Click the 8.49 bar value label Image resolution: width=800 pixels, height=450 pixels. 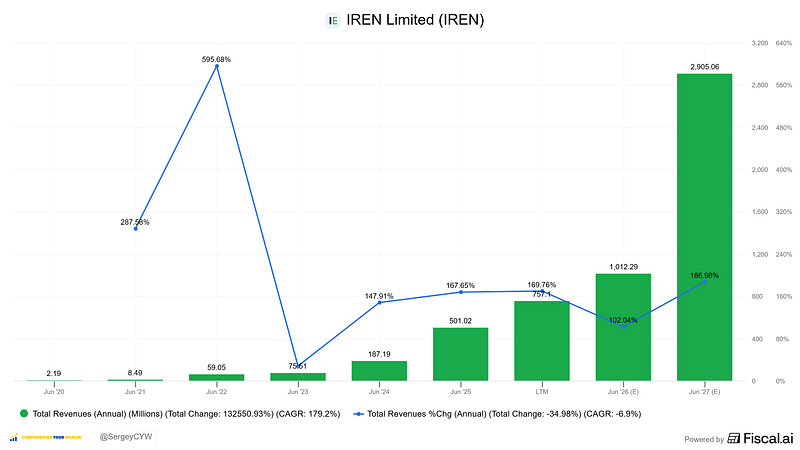click(135, 373)
